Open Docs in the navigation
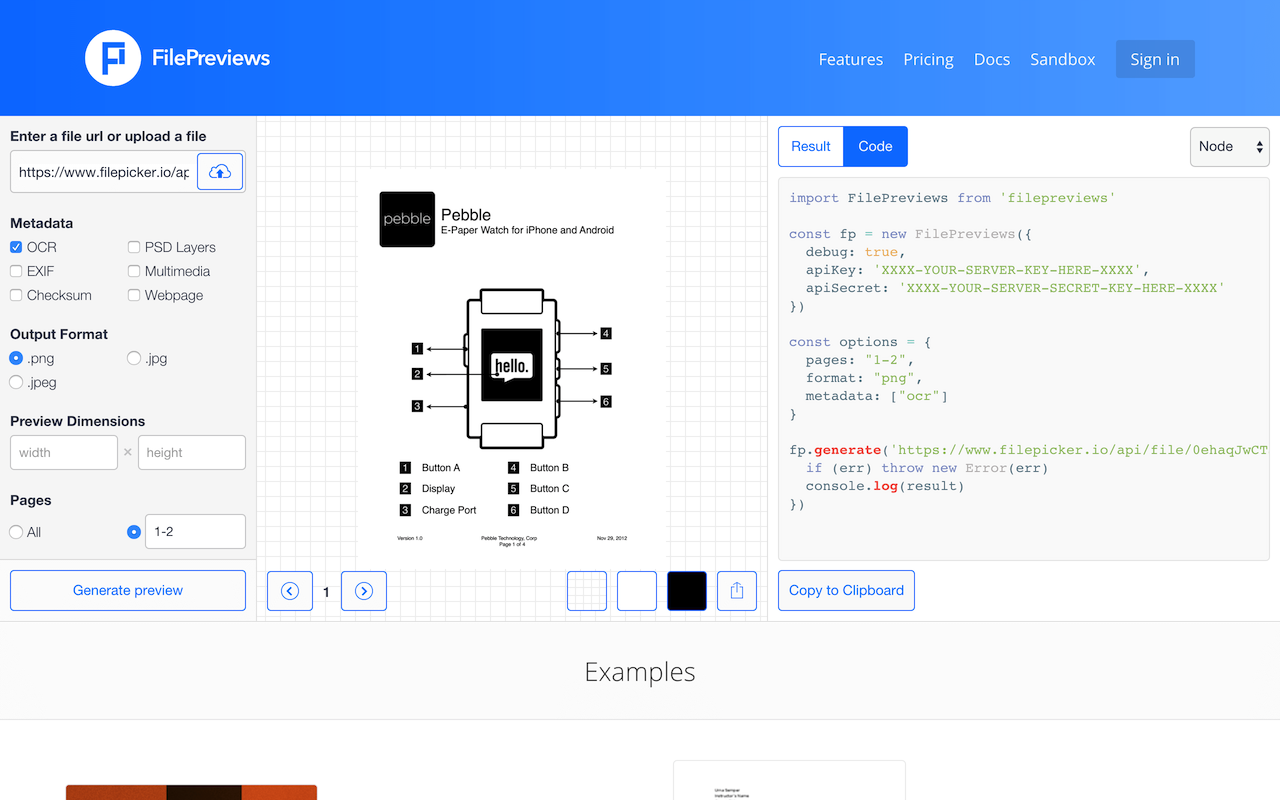The width and height of the screenshot is (1280, 800). [992, 59]
